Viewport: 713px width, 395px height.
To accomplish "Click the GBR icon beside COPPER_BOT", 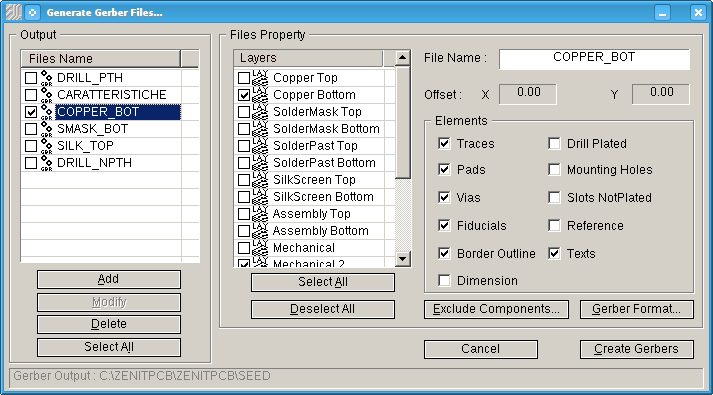I will point(46,112).
